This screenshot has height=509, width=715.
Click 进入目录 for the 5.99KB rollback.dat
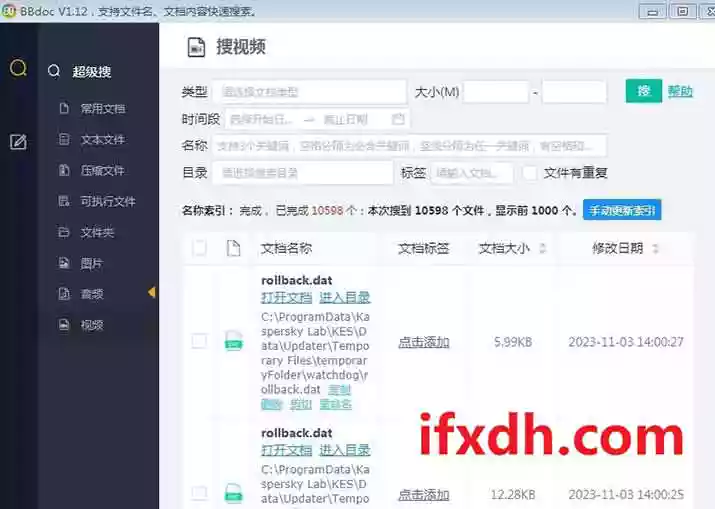[345, 298]
